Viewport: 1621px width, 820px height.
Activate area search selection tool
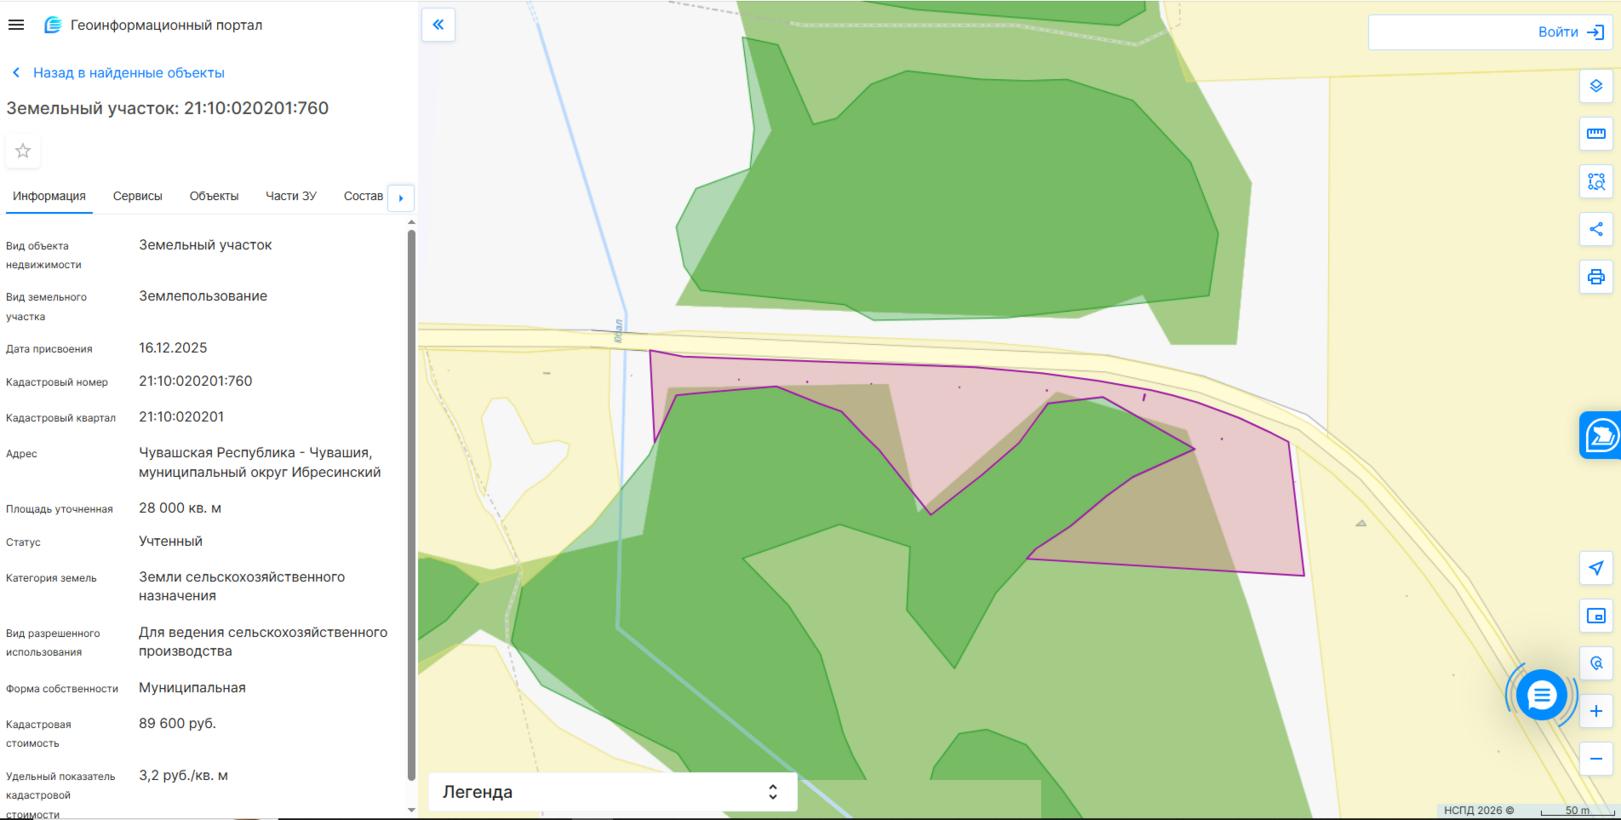[x=1596, y=182]
